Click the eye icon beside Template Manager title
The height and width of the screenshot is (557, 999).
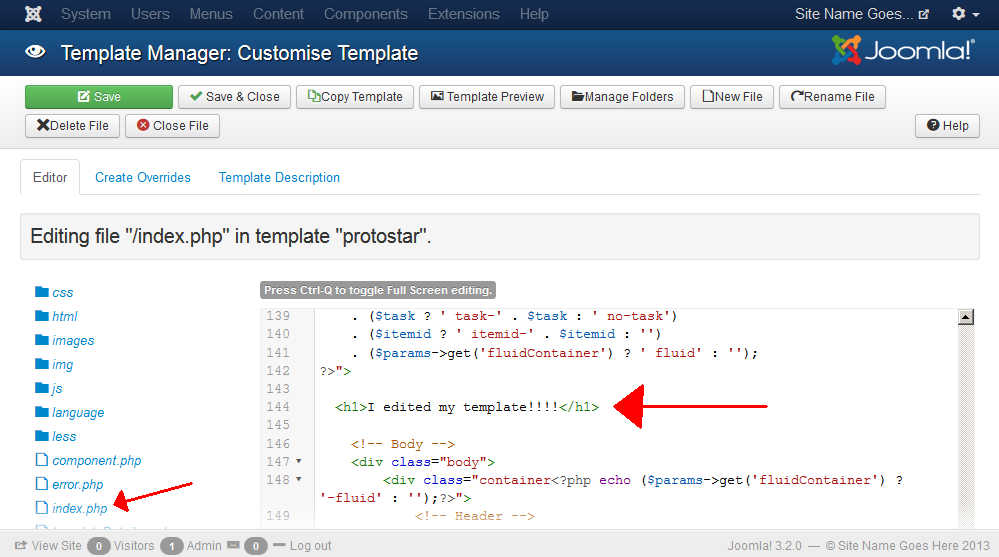point(36,52)
